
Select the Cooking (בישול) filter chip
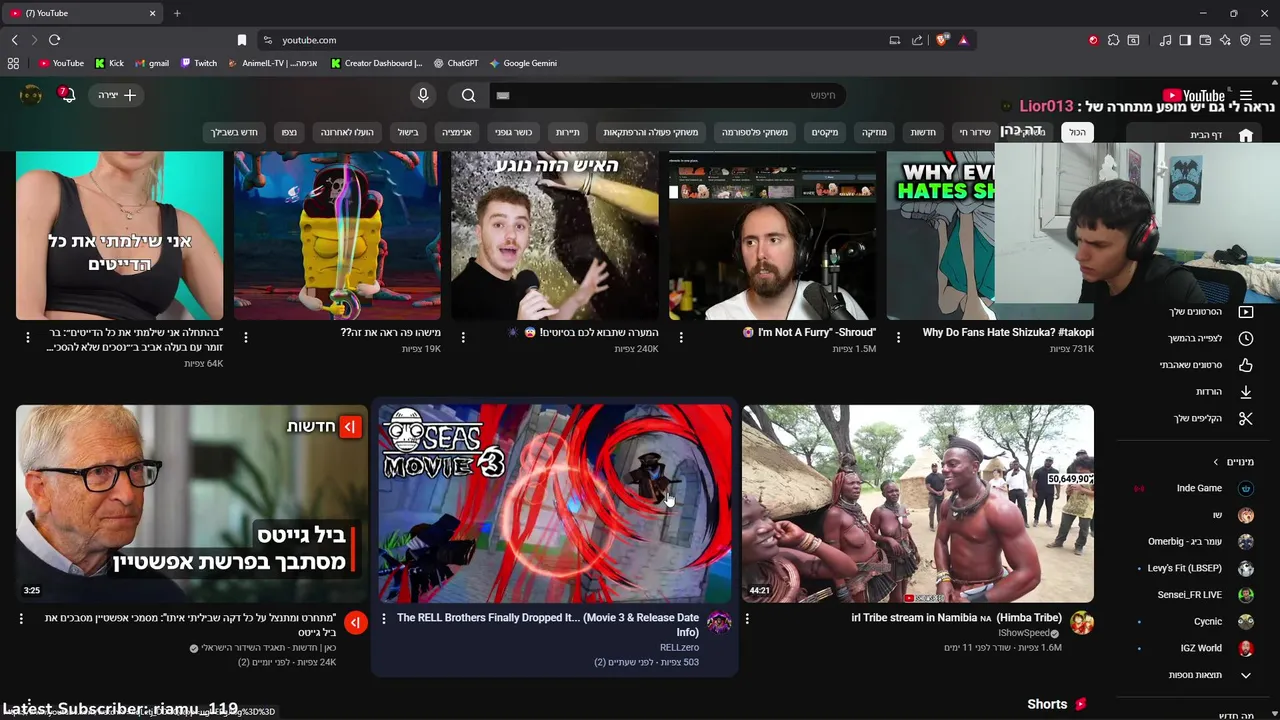point(408,132)
